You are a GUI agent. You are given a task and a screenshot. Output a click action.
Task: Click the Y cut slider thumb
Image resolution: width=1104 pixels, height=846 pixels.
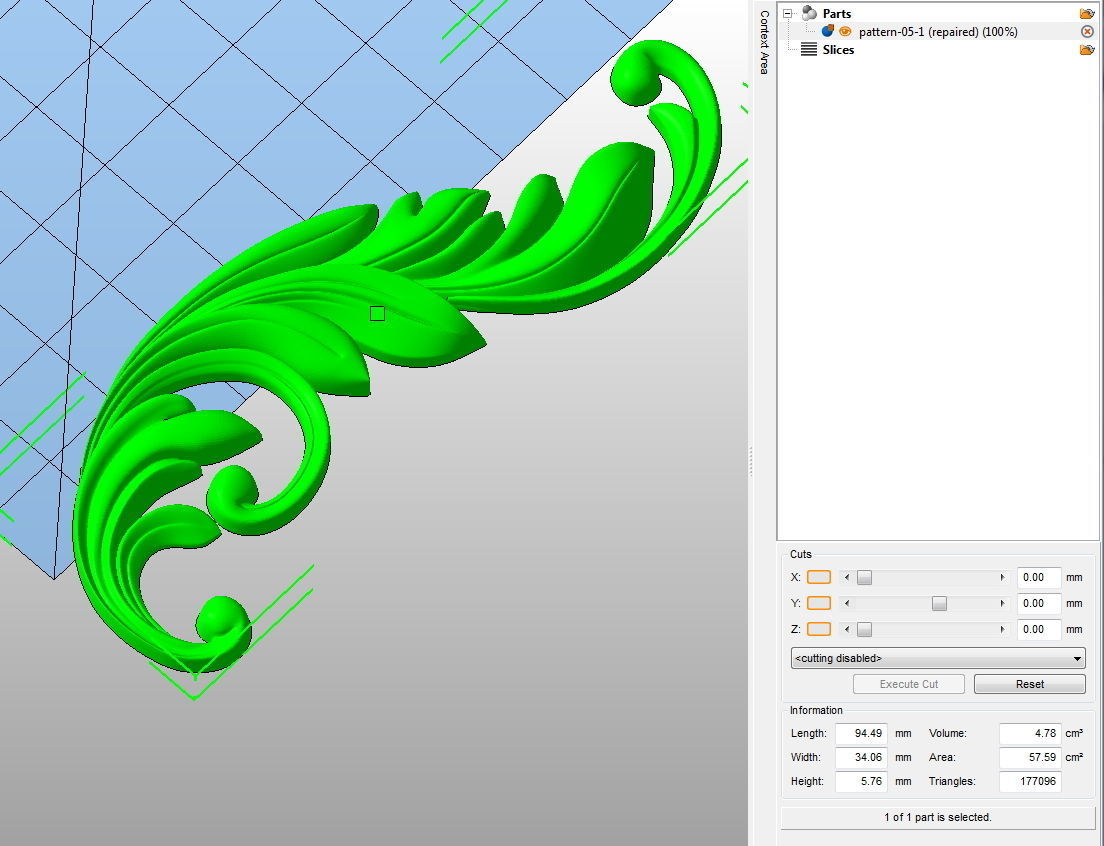pos(939,603)
